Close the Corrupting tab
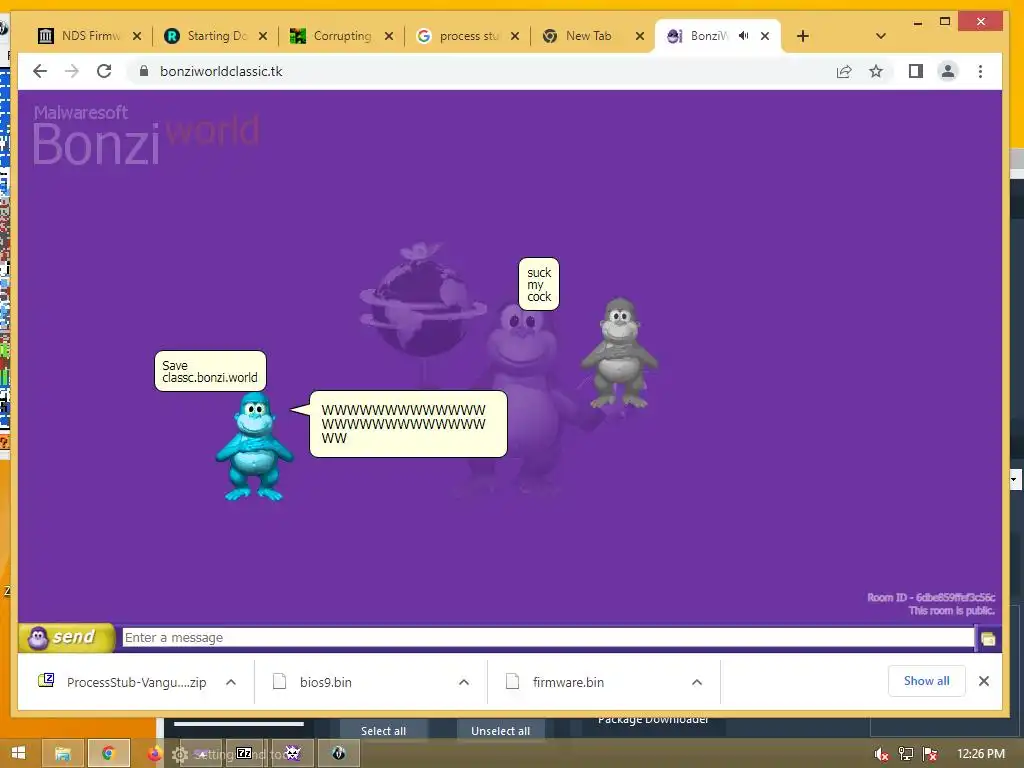The image size is (1024, 768). tap(389, 36)
